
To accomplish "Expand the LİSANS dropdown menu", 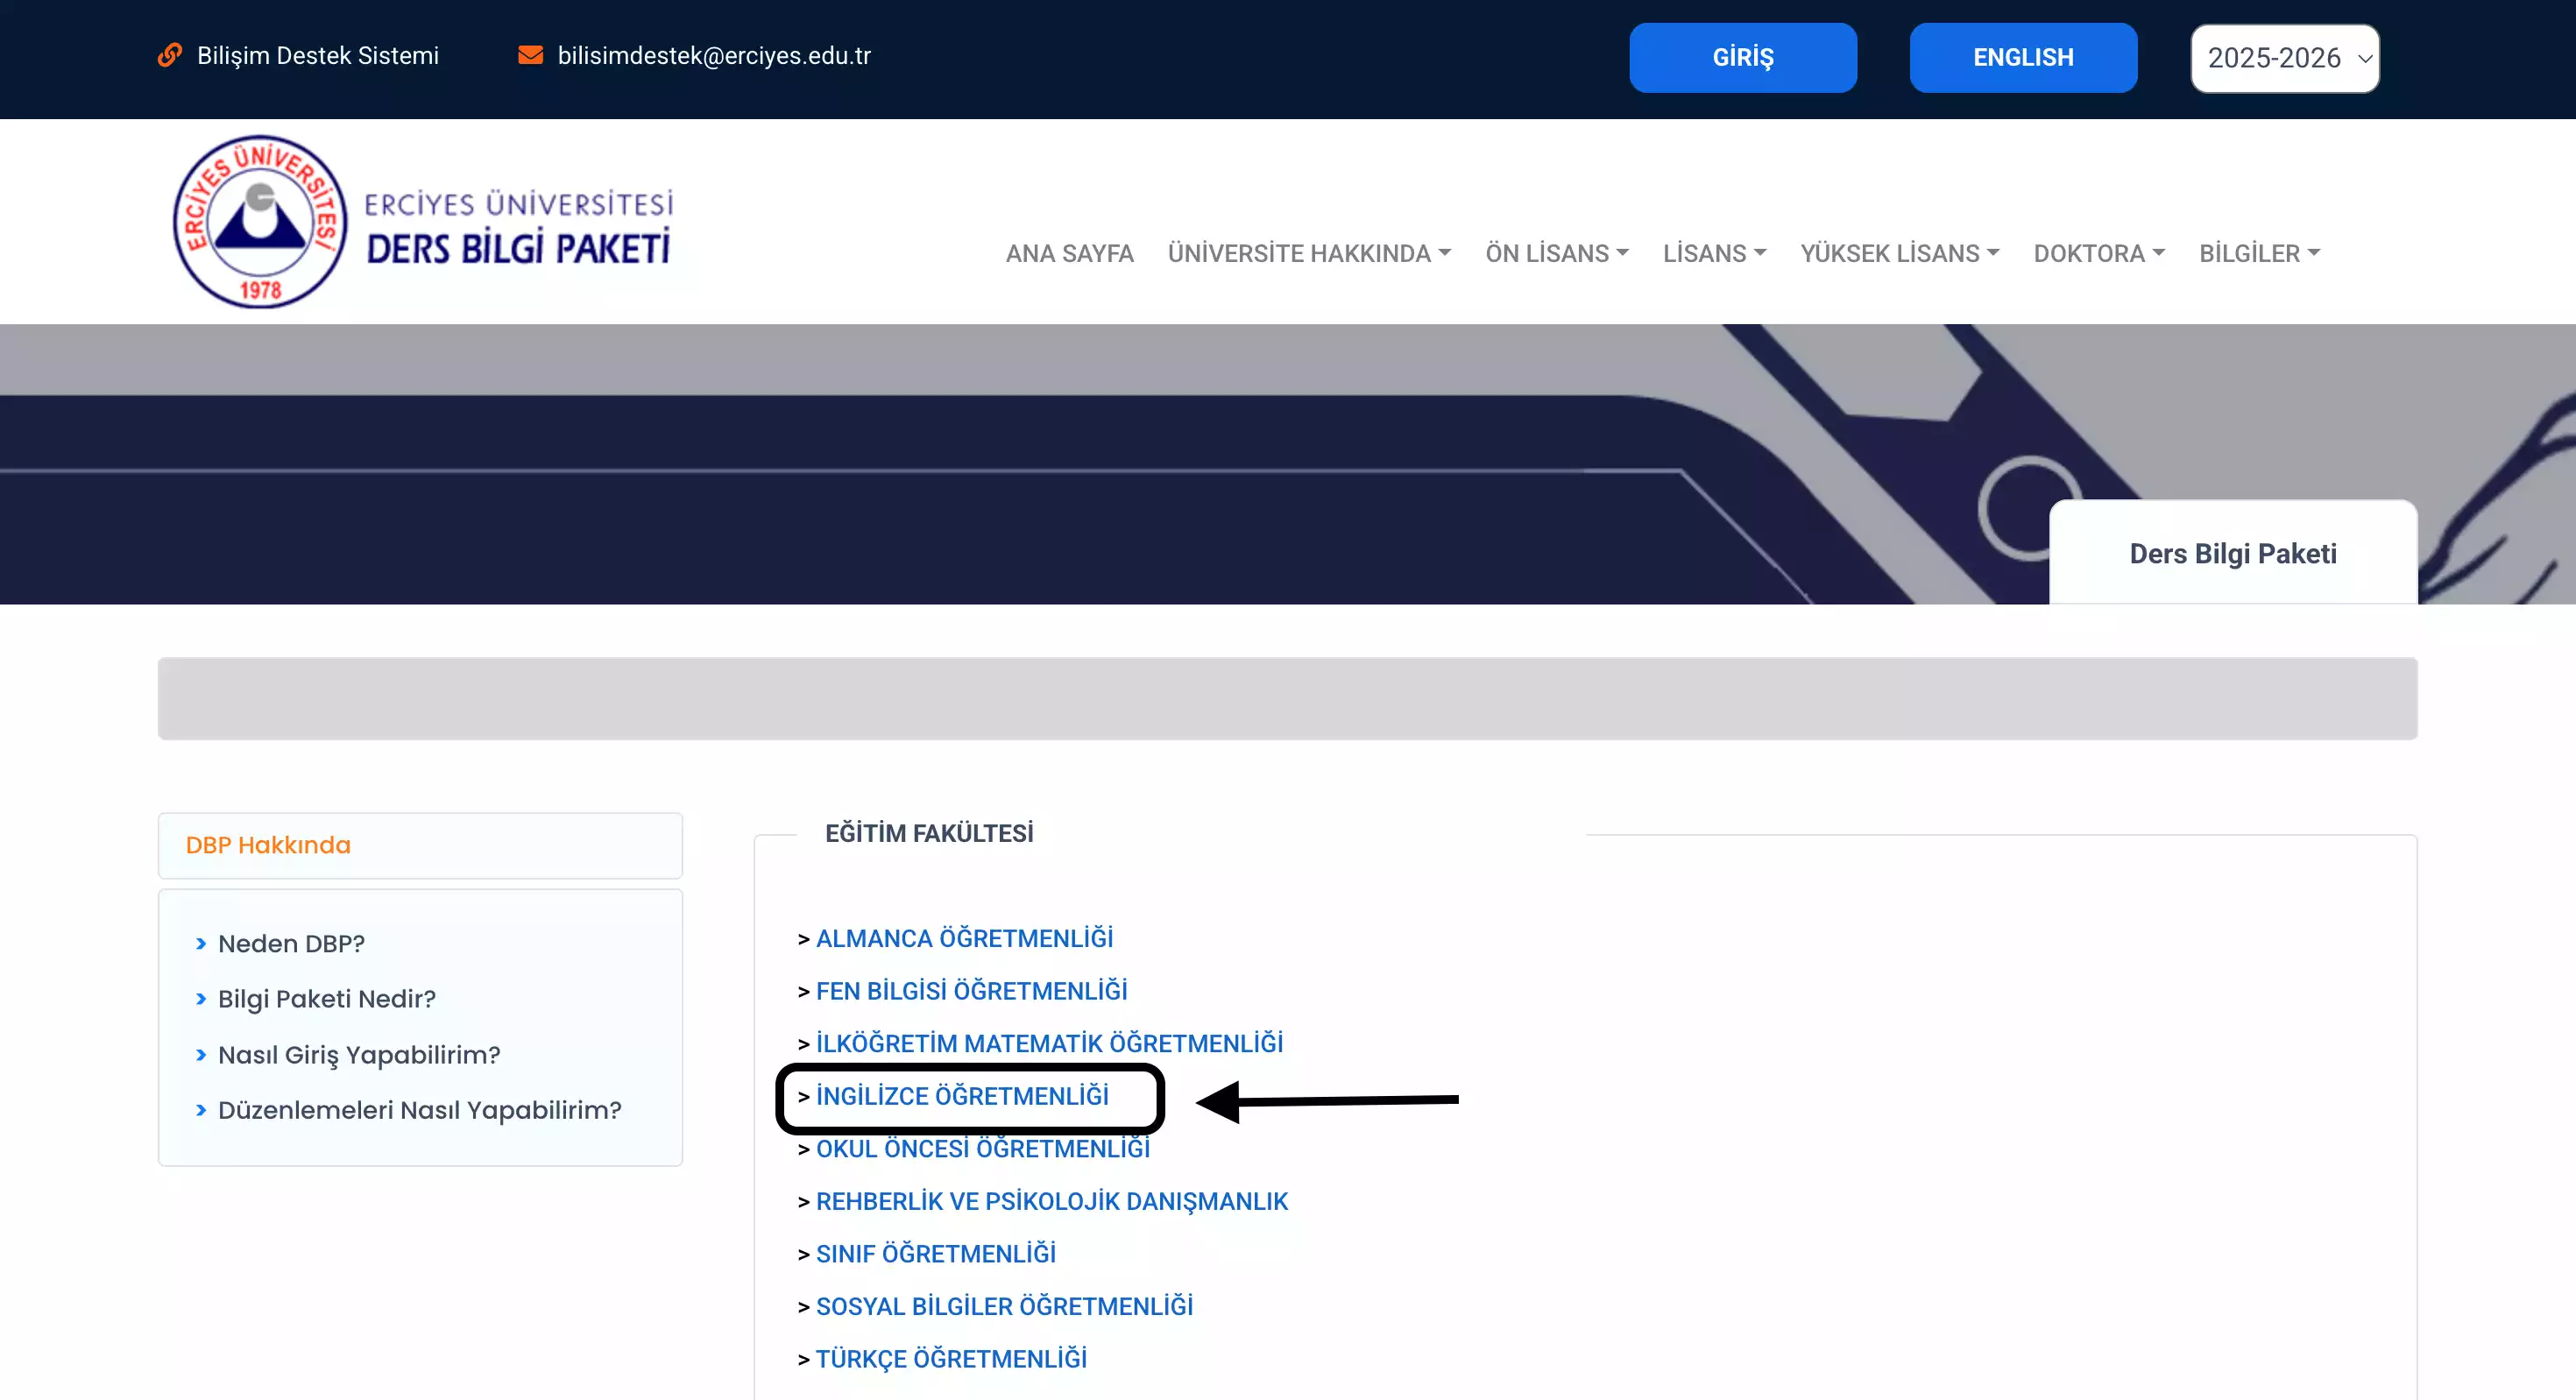I will tap(1713, 254).
